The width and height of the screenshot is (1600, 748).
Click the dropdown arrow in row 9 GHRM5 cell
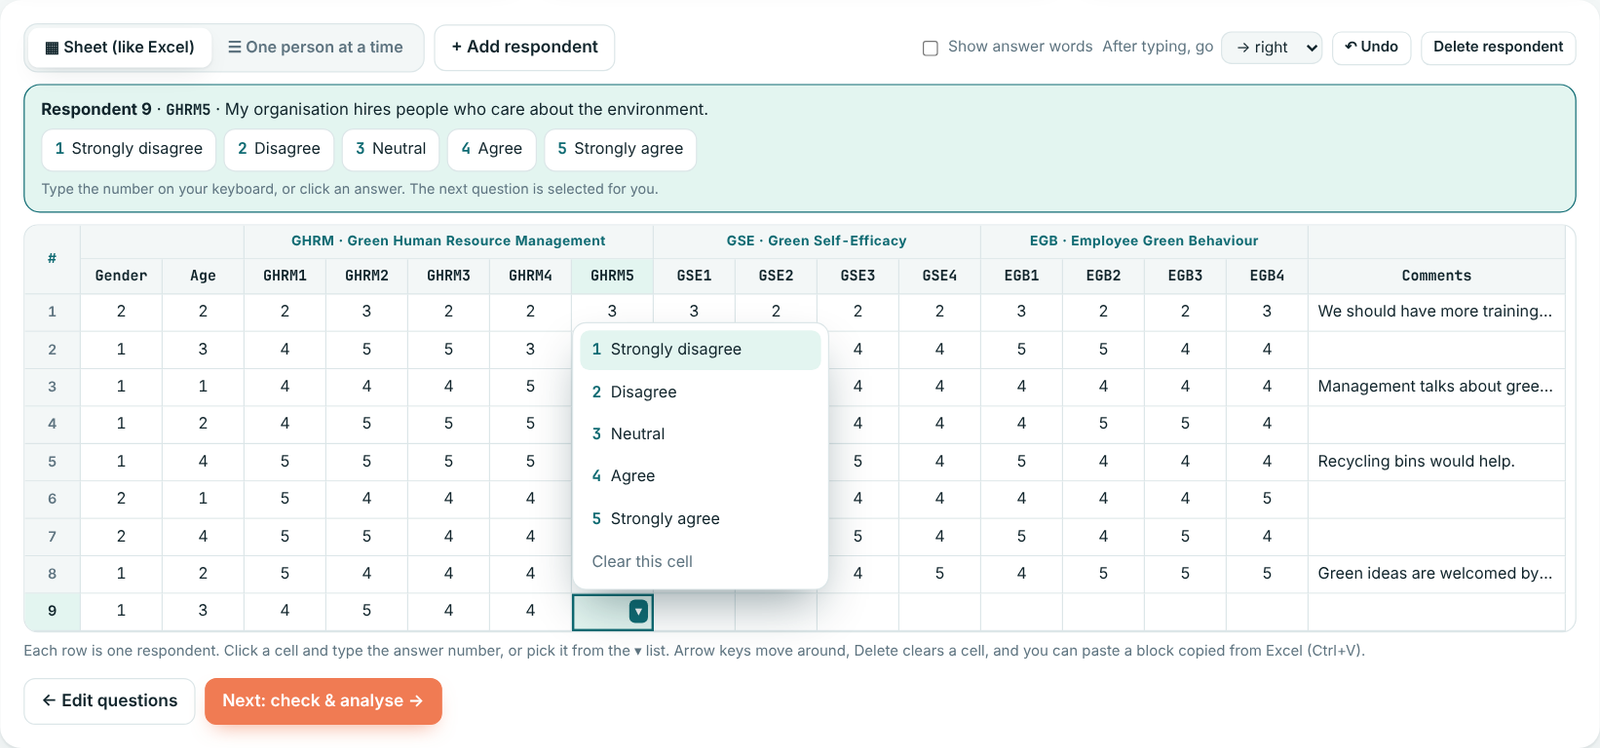click(638, 611)
